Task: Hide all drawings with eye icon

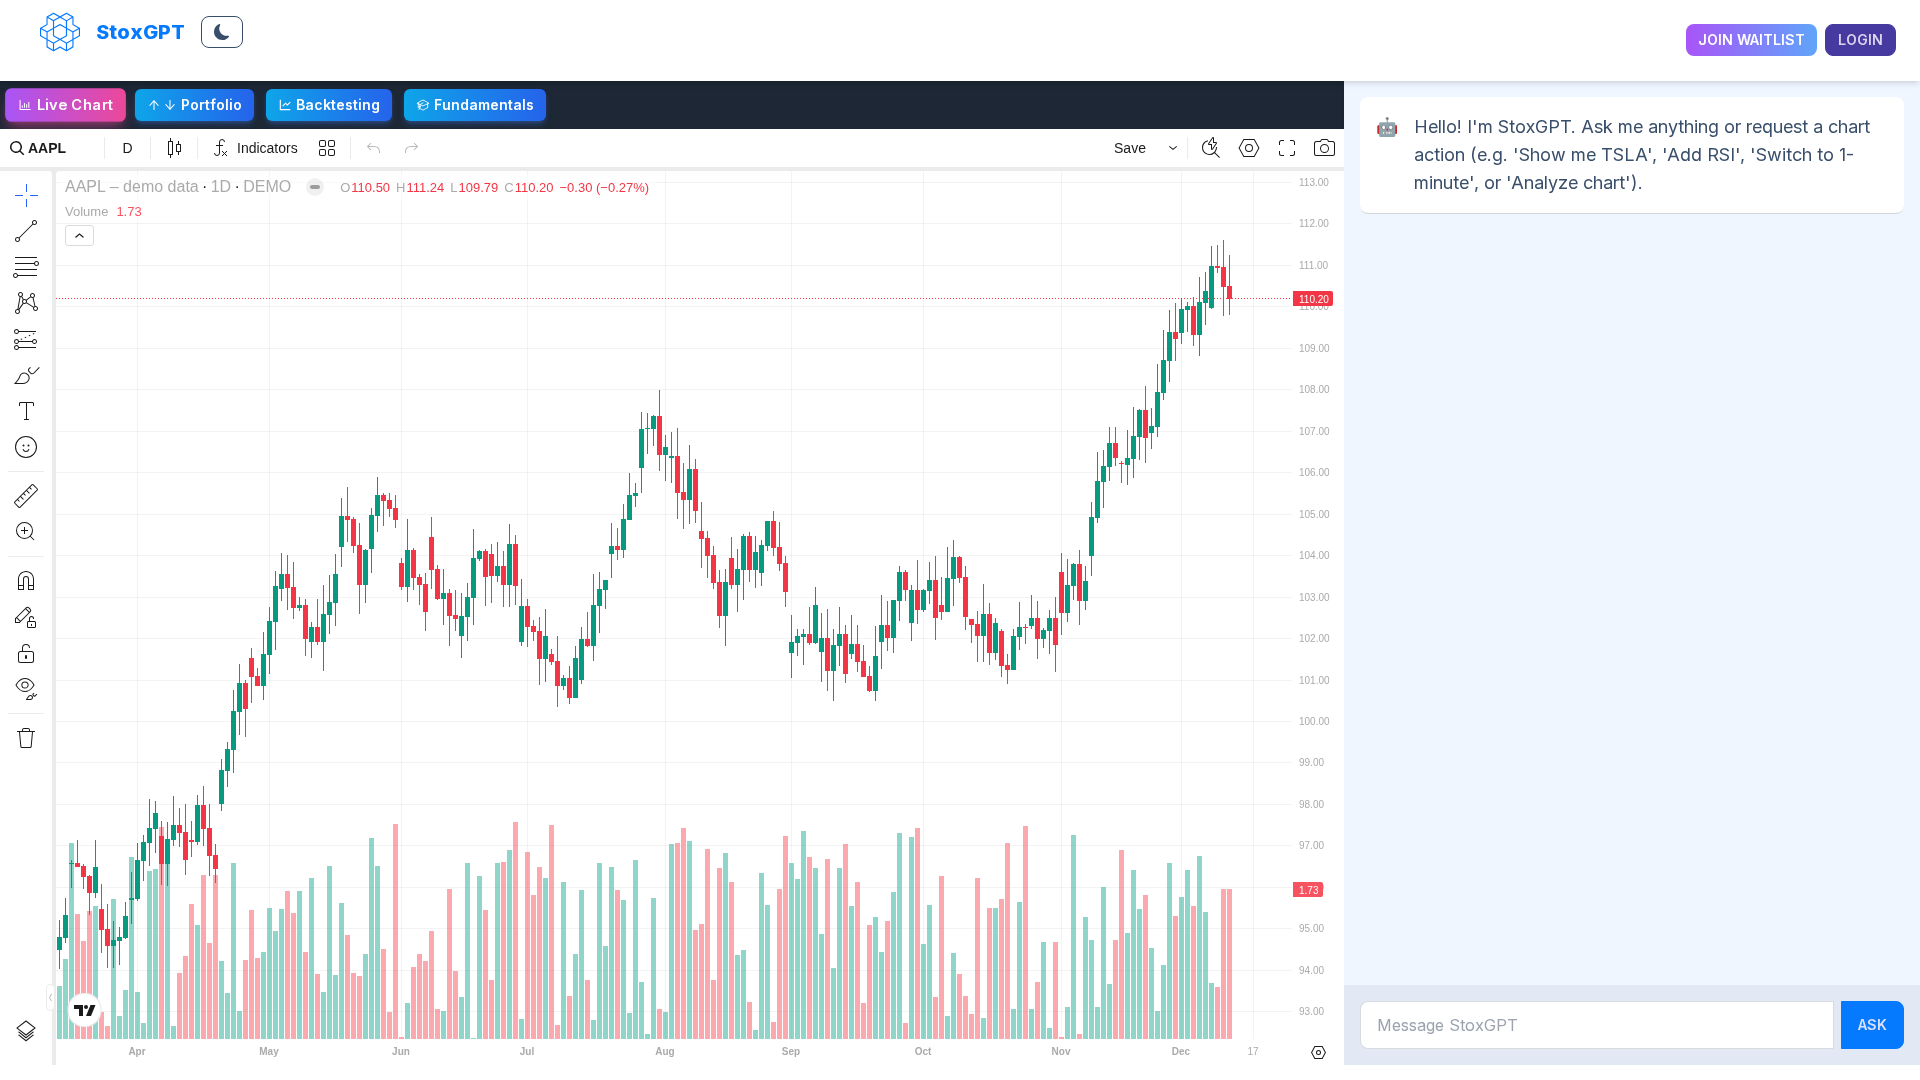Action: pos(26,688)
